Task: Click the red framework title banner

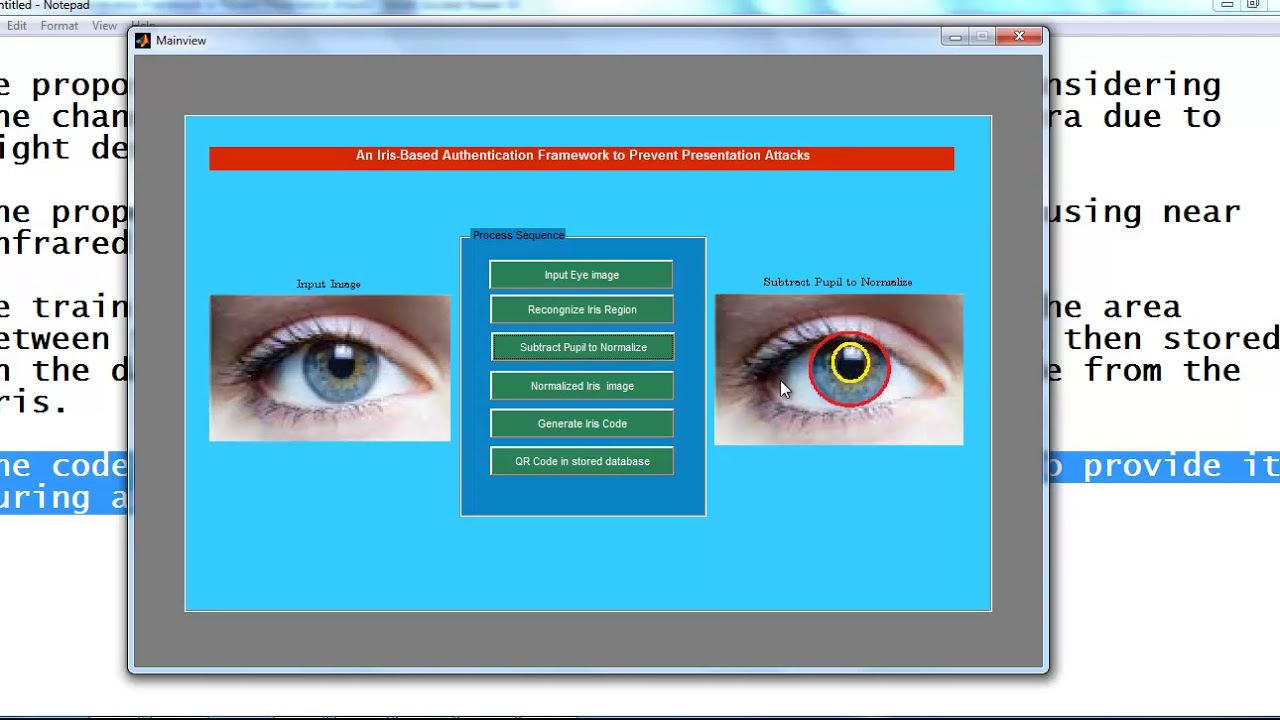Action: tap(581, 157)
